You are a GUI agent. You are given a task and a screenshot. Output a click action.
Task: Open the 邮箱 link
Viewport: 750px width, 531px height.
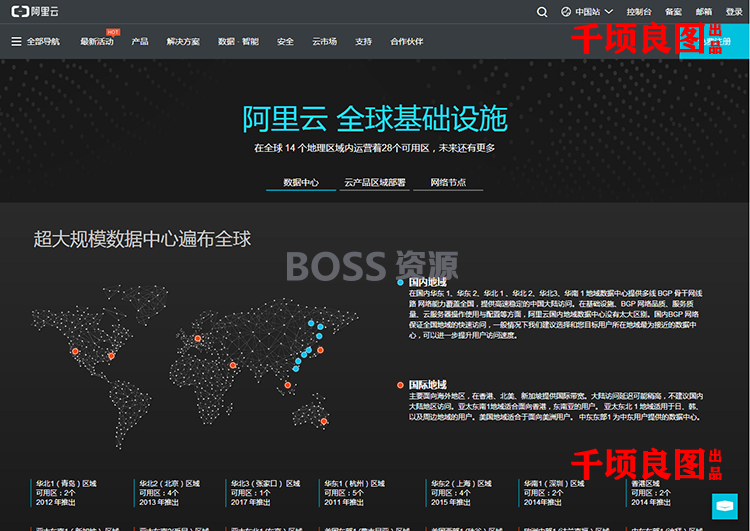(x=704, y=12)
